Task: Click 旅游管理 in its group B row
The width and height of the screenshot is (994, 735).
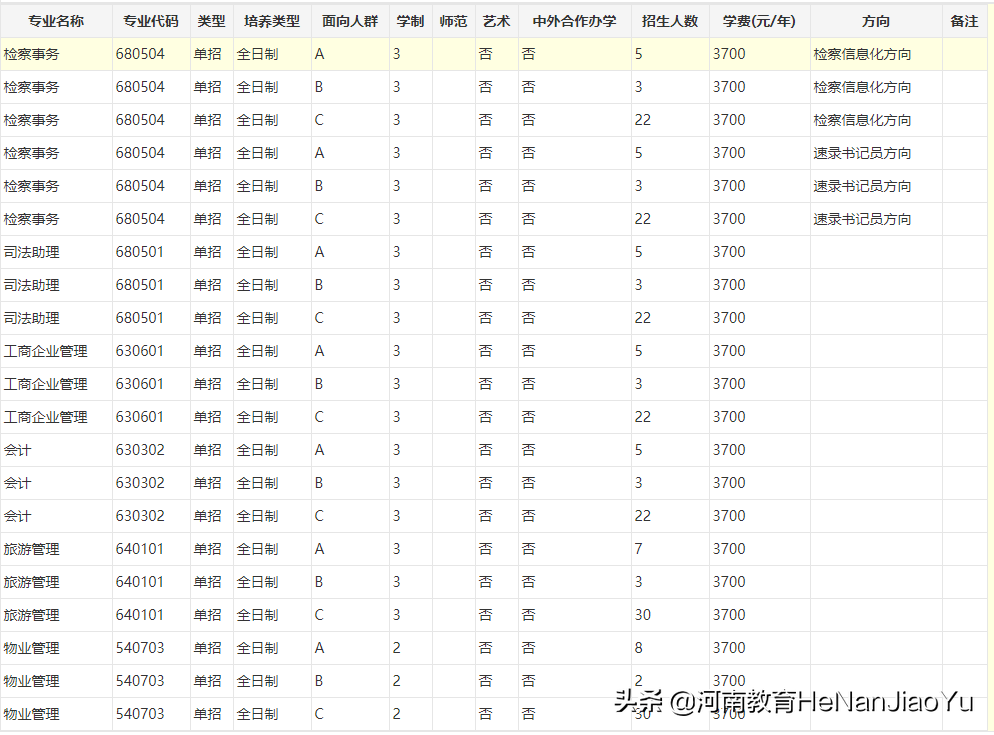Action: (x=31, y=582)
